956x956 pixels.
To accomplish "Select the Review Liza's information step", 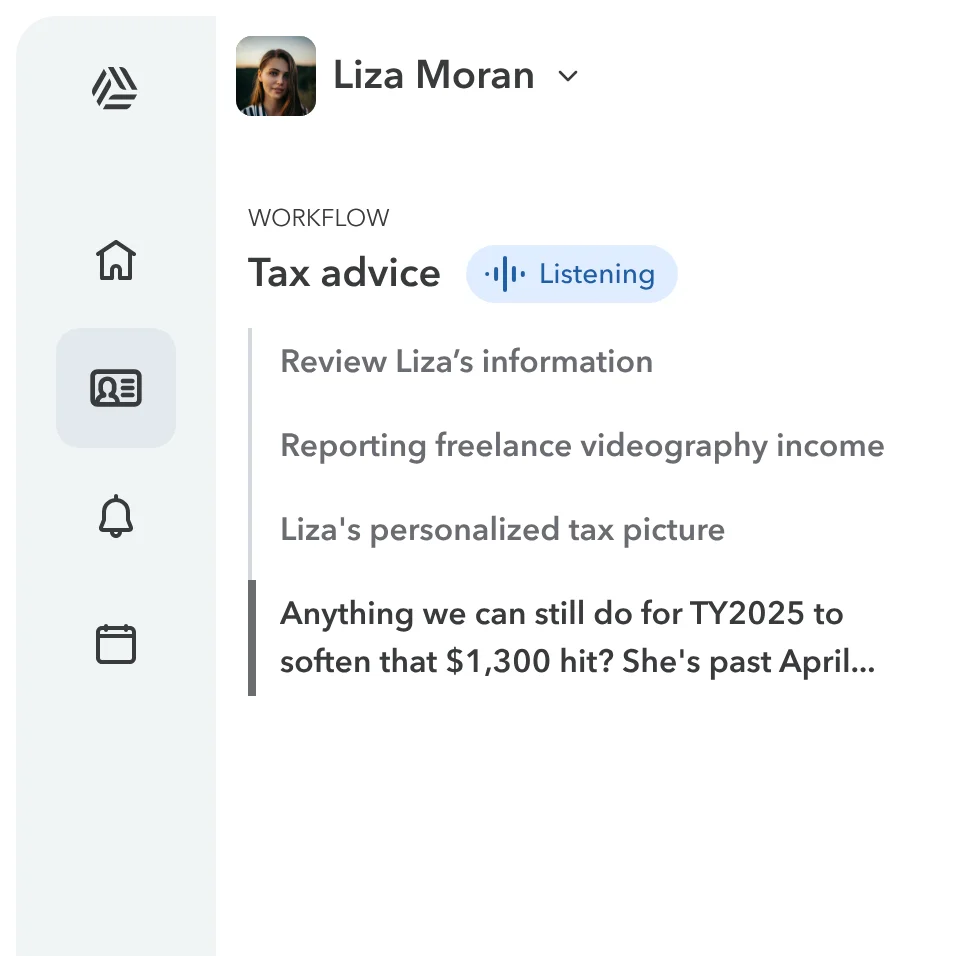I will [466, 362].
